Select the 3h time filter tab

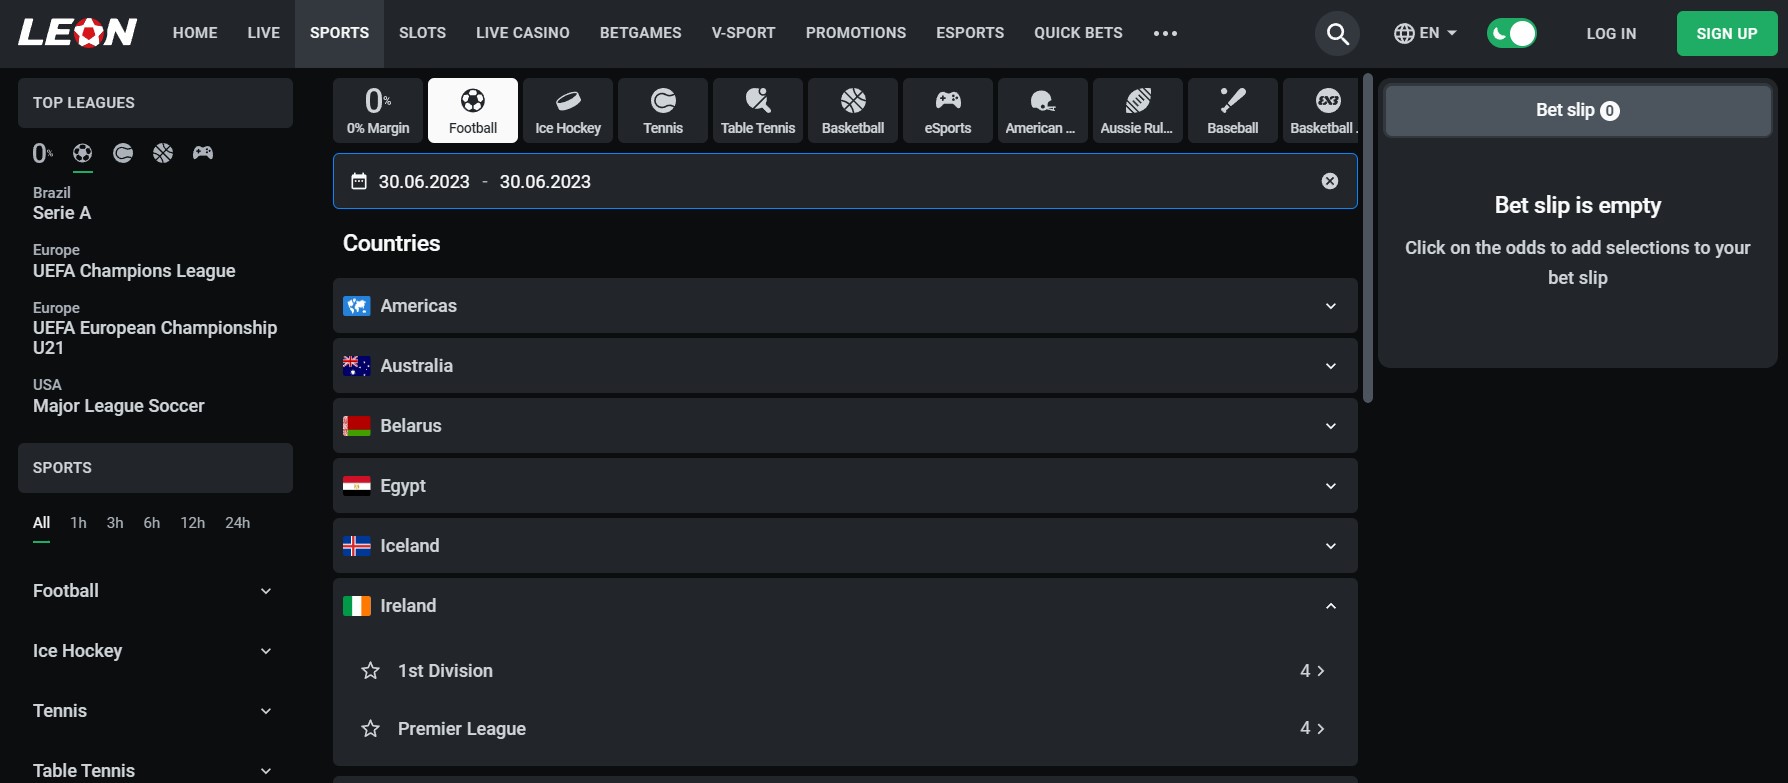tap(115, 523)
